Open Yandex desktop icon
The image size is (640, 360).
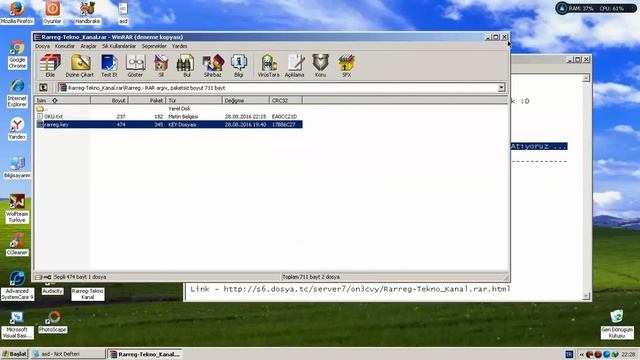click(x=17, y=129)
